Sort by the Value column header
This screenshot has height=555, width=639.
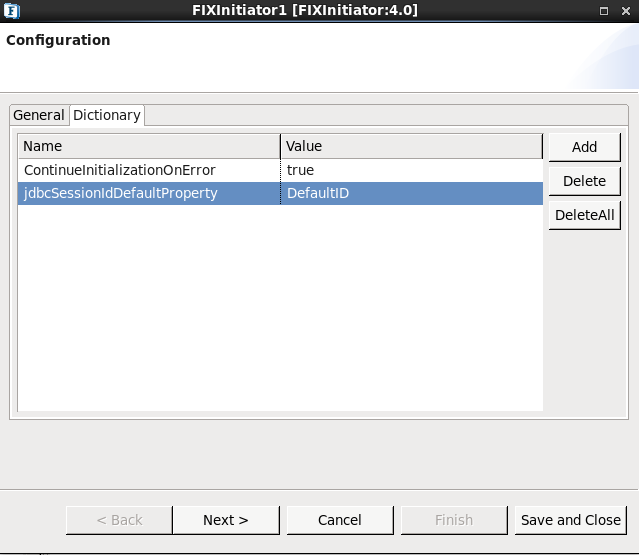412,146
